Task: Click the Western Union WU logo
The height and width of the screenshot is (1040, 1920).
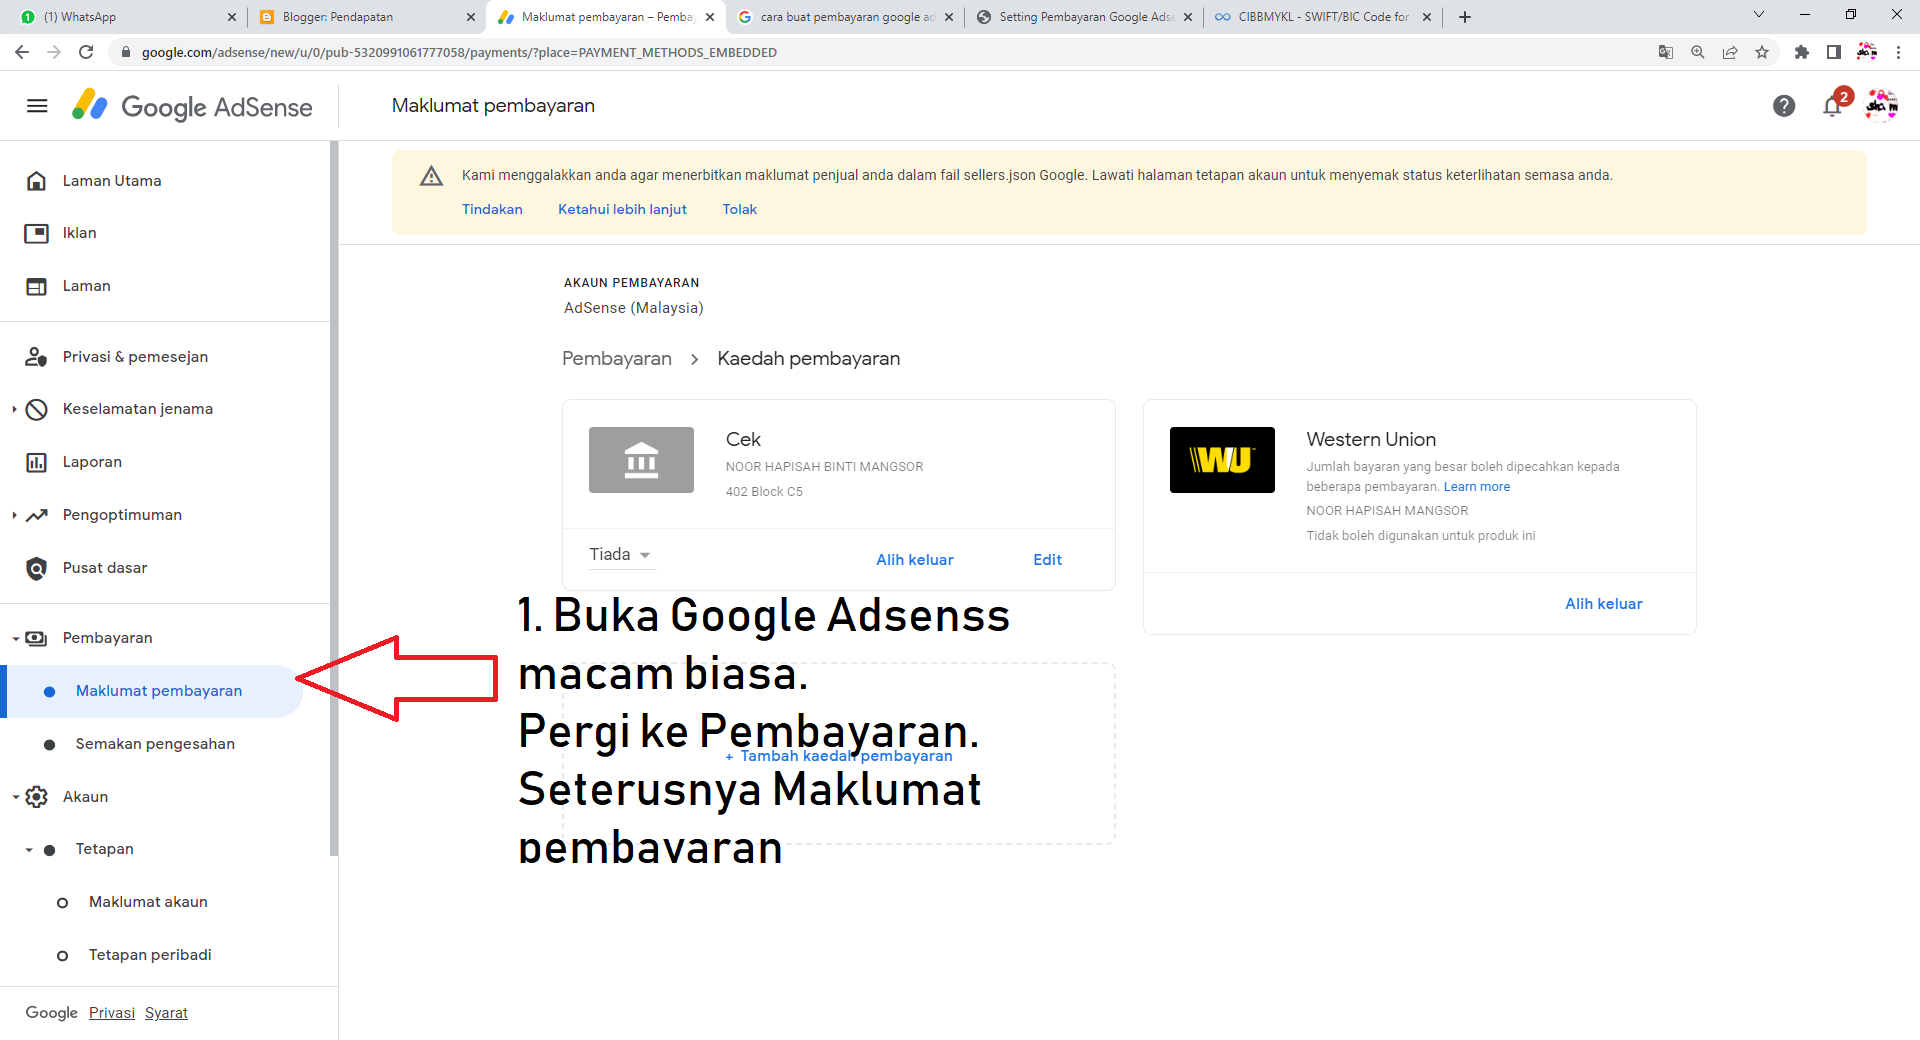Action: [x=1222, y=460]
